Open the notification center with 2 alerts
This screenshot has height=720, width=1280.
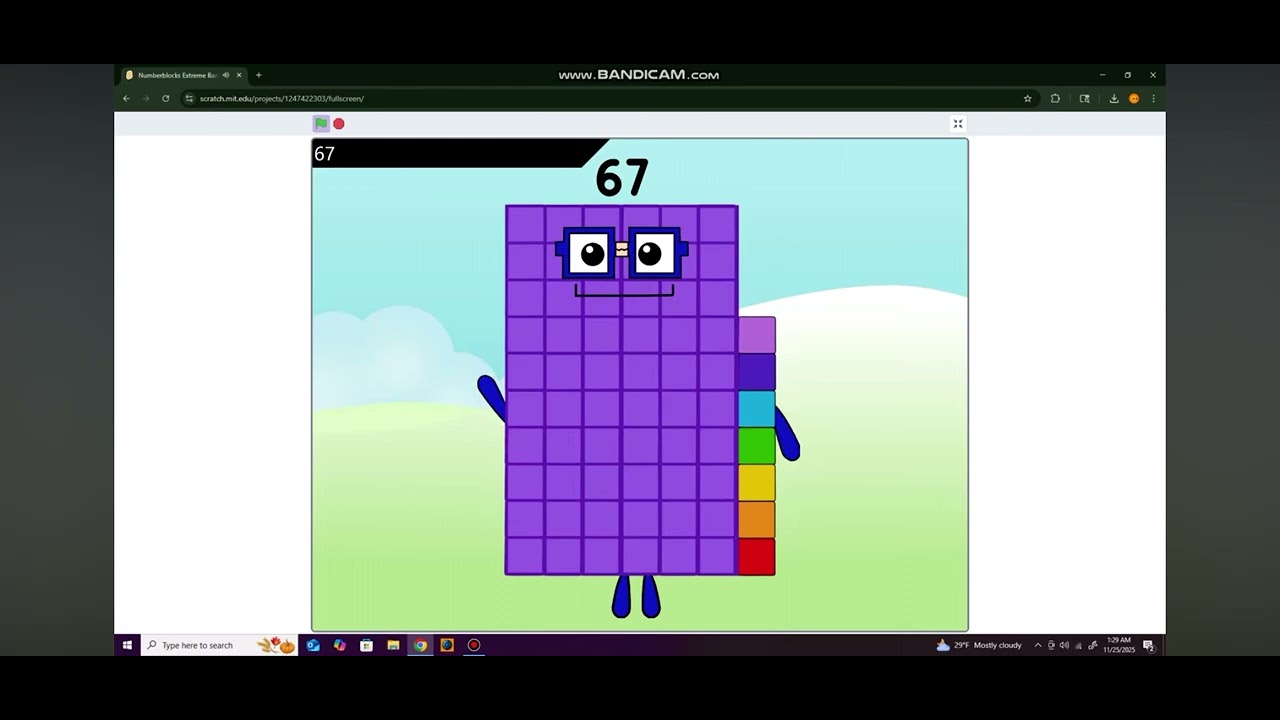[x=1149, y=645]
